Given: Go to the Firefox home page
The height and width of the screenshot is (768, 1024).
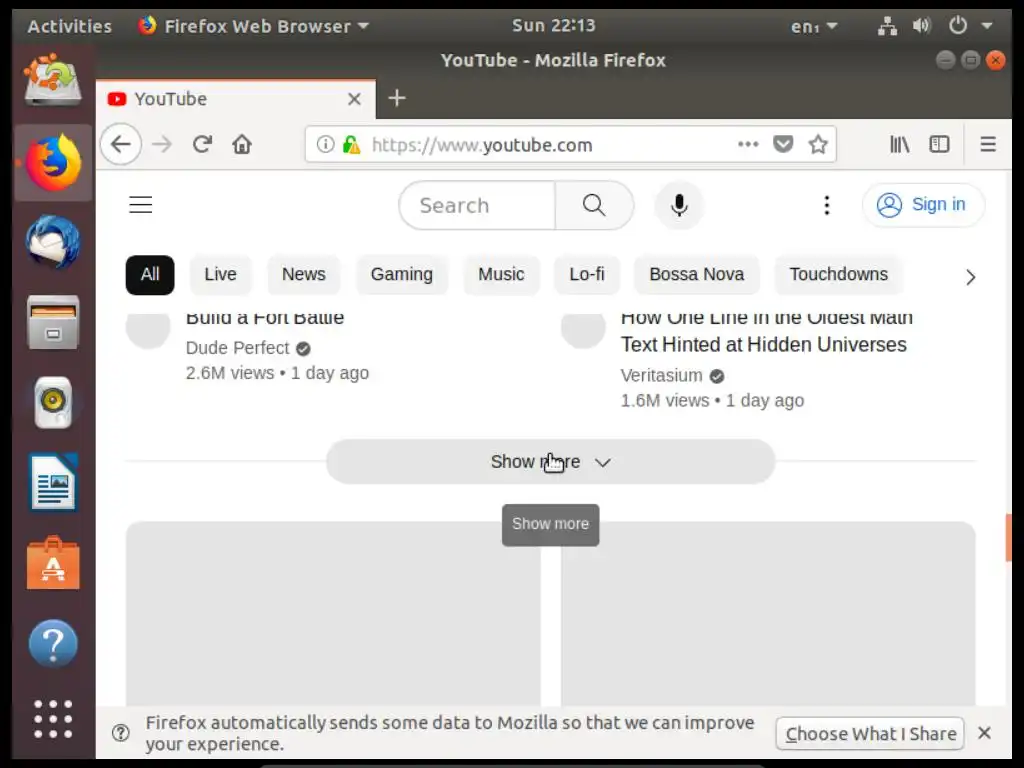Looking at the screenshot, I should (242, 144).
